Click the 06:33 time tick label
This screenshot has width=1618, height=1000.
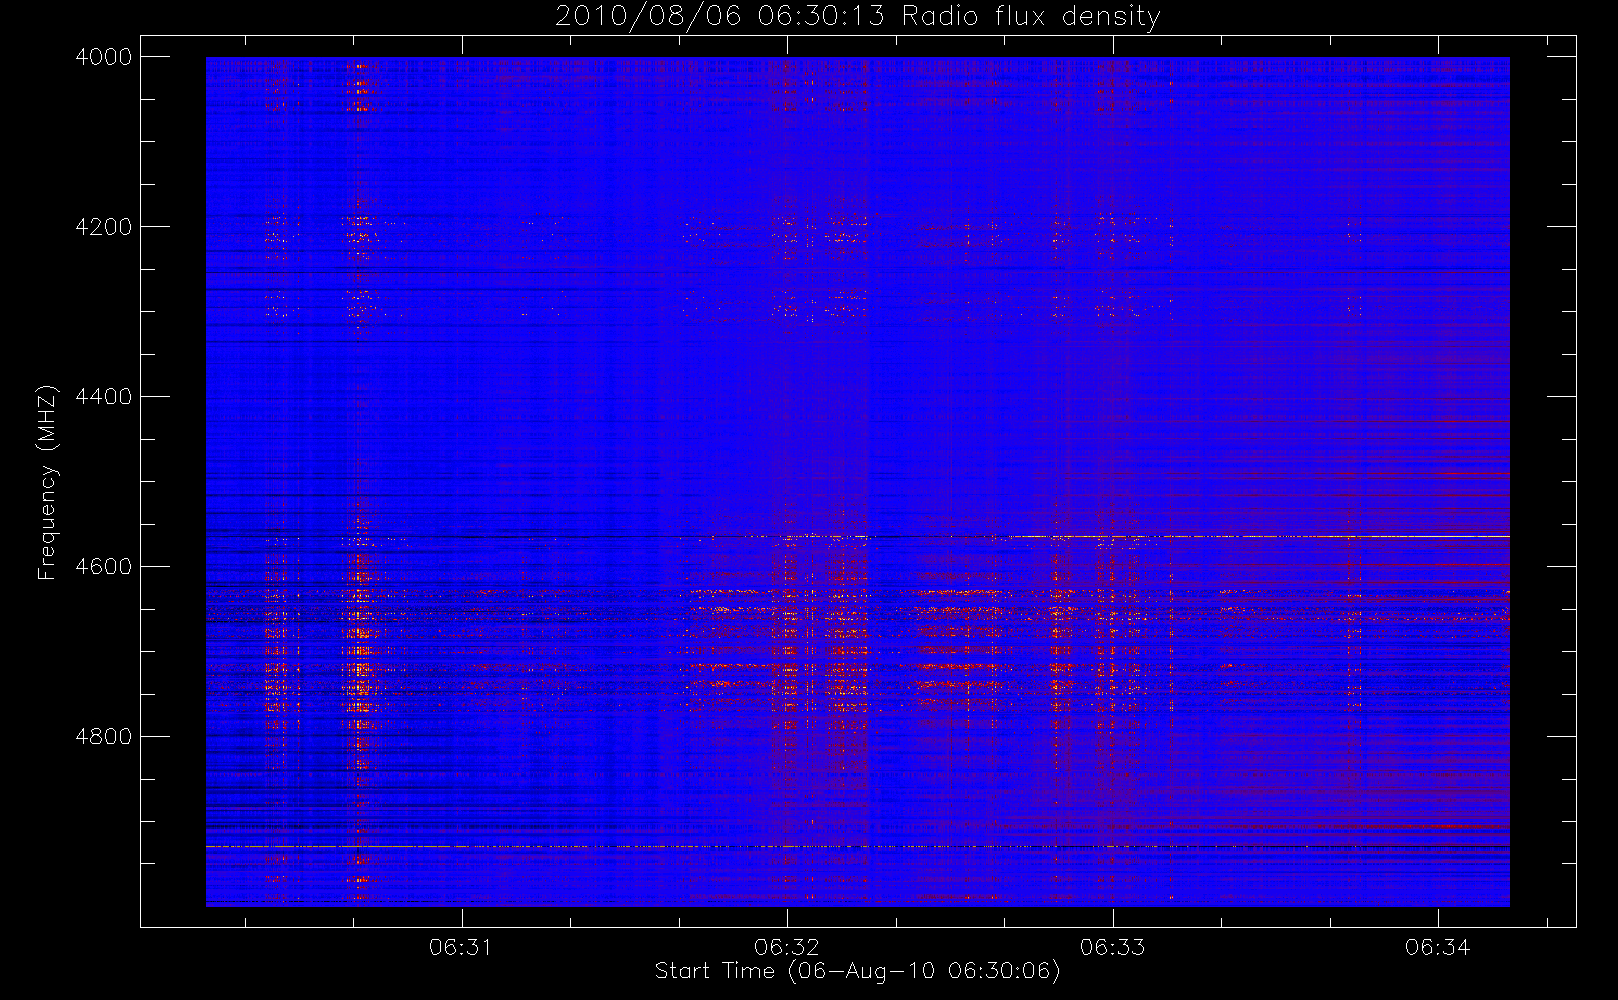pyautogui.click(x=1112, y=947)
